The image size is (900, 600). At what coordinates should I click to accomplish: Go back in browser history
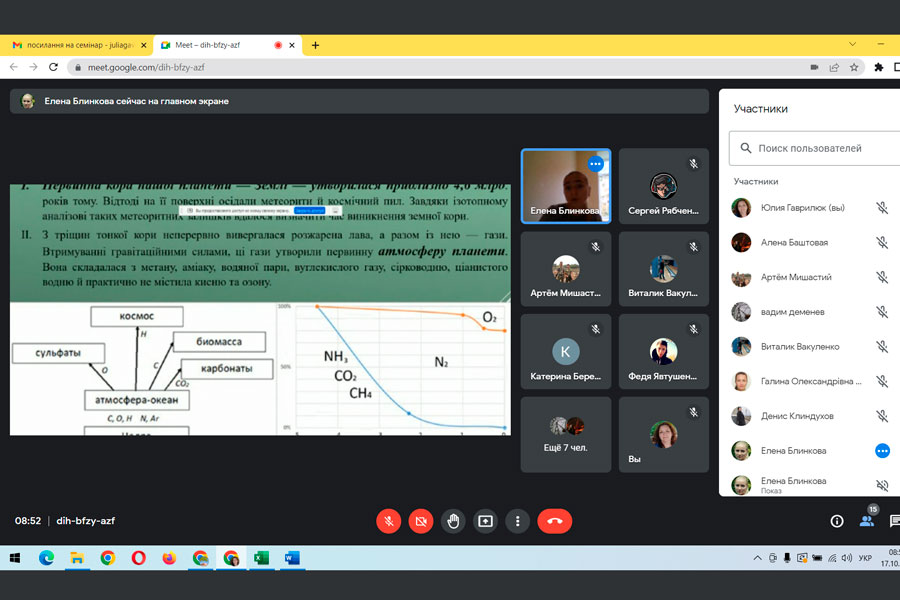(x=14, y=67)
